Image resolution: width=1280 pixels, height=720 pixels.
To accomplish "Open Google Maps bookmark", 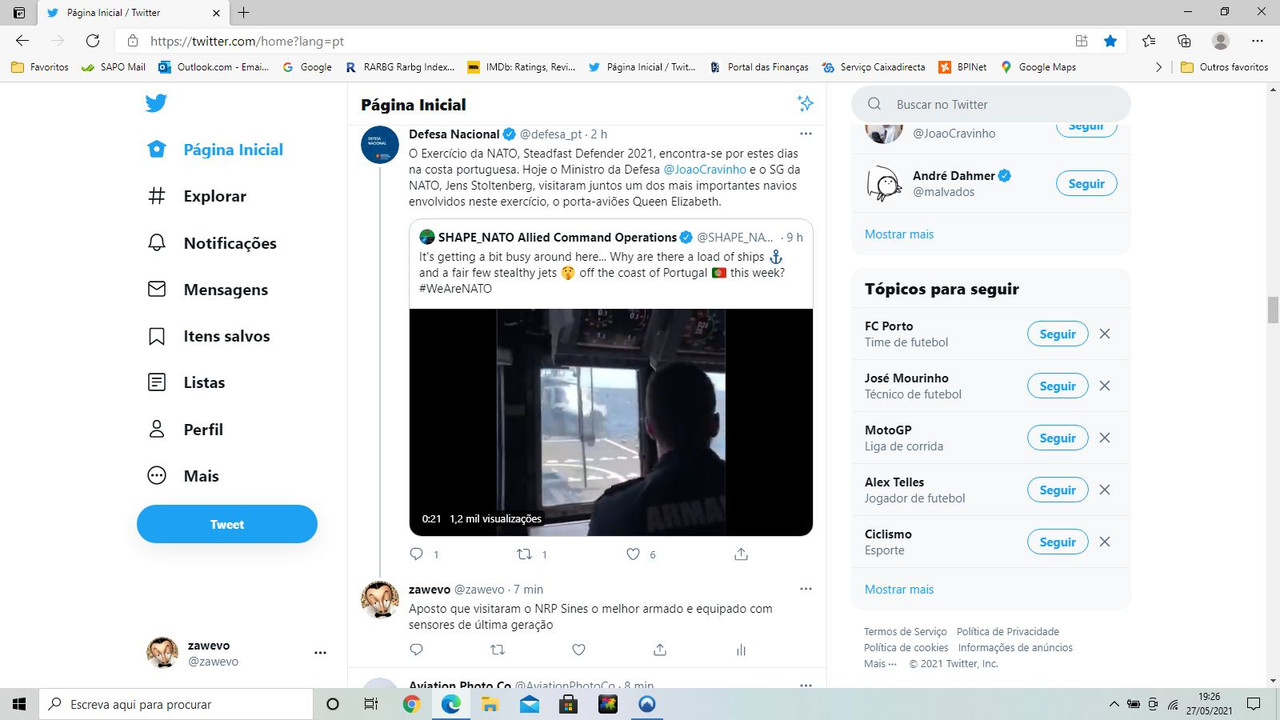I will 1038,67.
